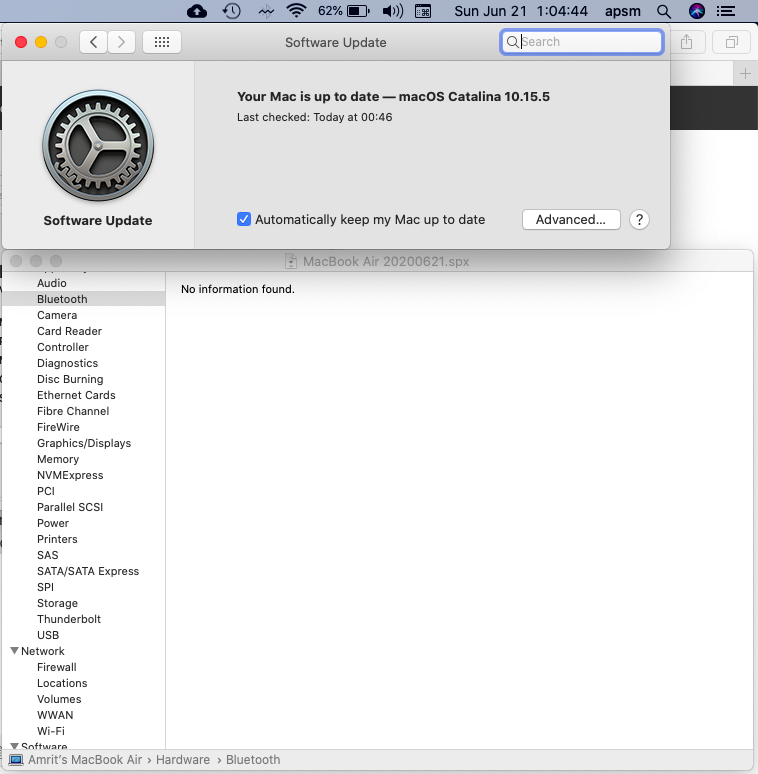Click the Last checked: Today at 00:46 text
Viewport: 758px width, 774px height.
[314, 117]
